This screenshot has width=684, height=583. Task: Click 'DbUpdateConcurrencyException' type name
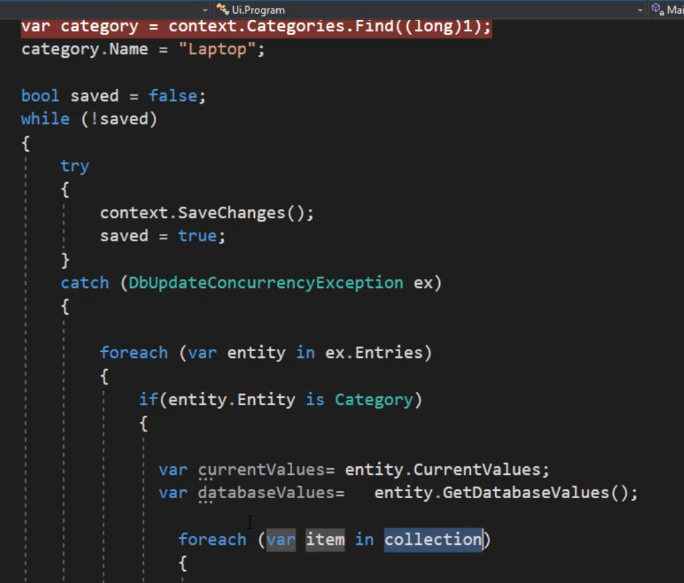tap(266, 283)
